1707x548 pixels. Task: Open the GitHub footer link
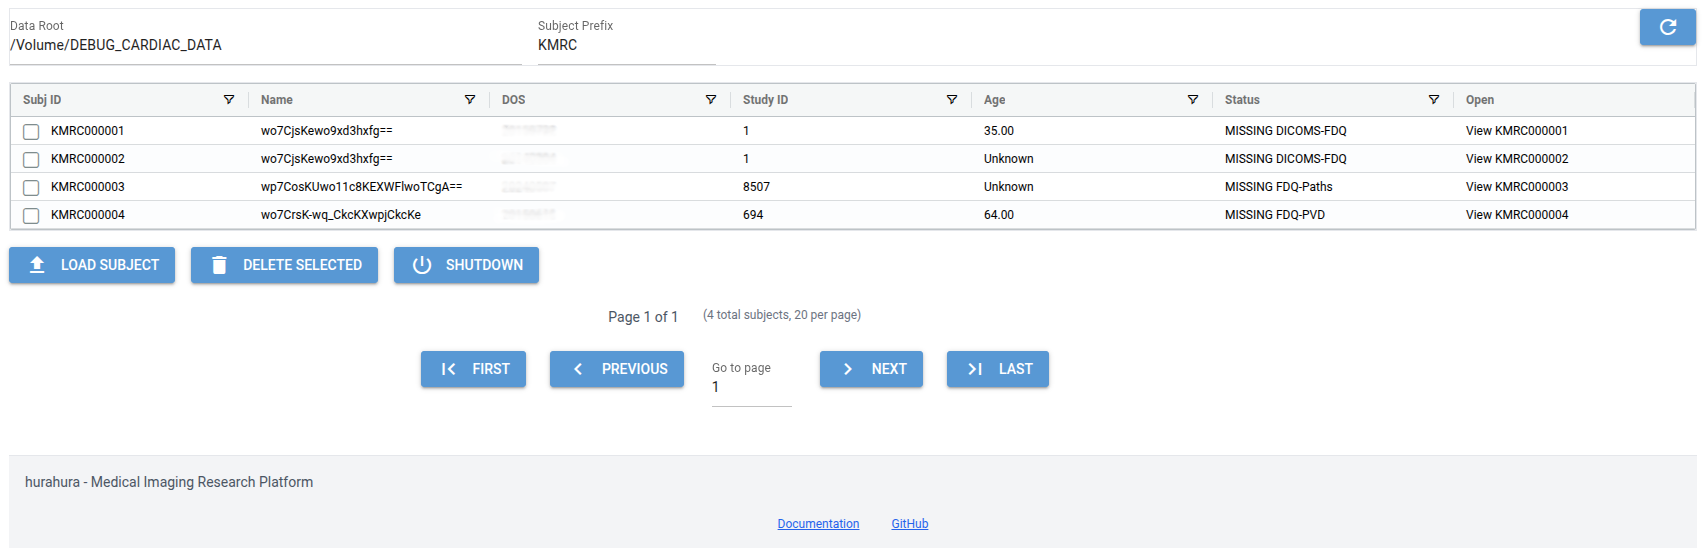pyautogui.click(x=909, y=524)
